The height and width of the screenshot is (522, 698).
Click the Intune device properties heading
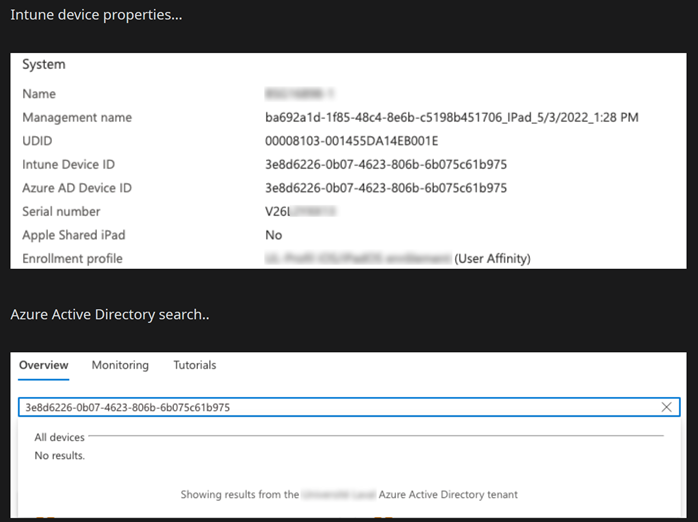(x=96, y=15)
